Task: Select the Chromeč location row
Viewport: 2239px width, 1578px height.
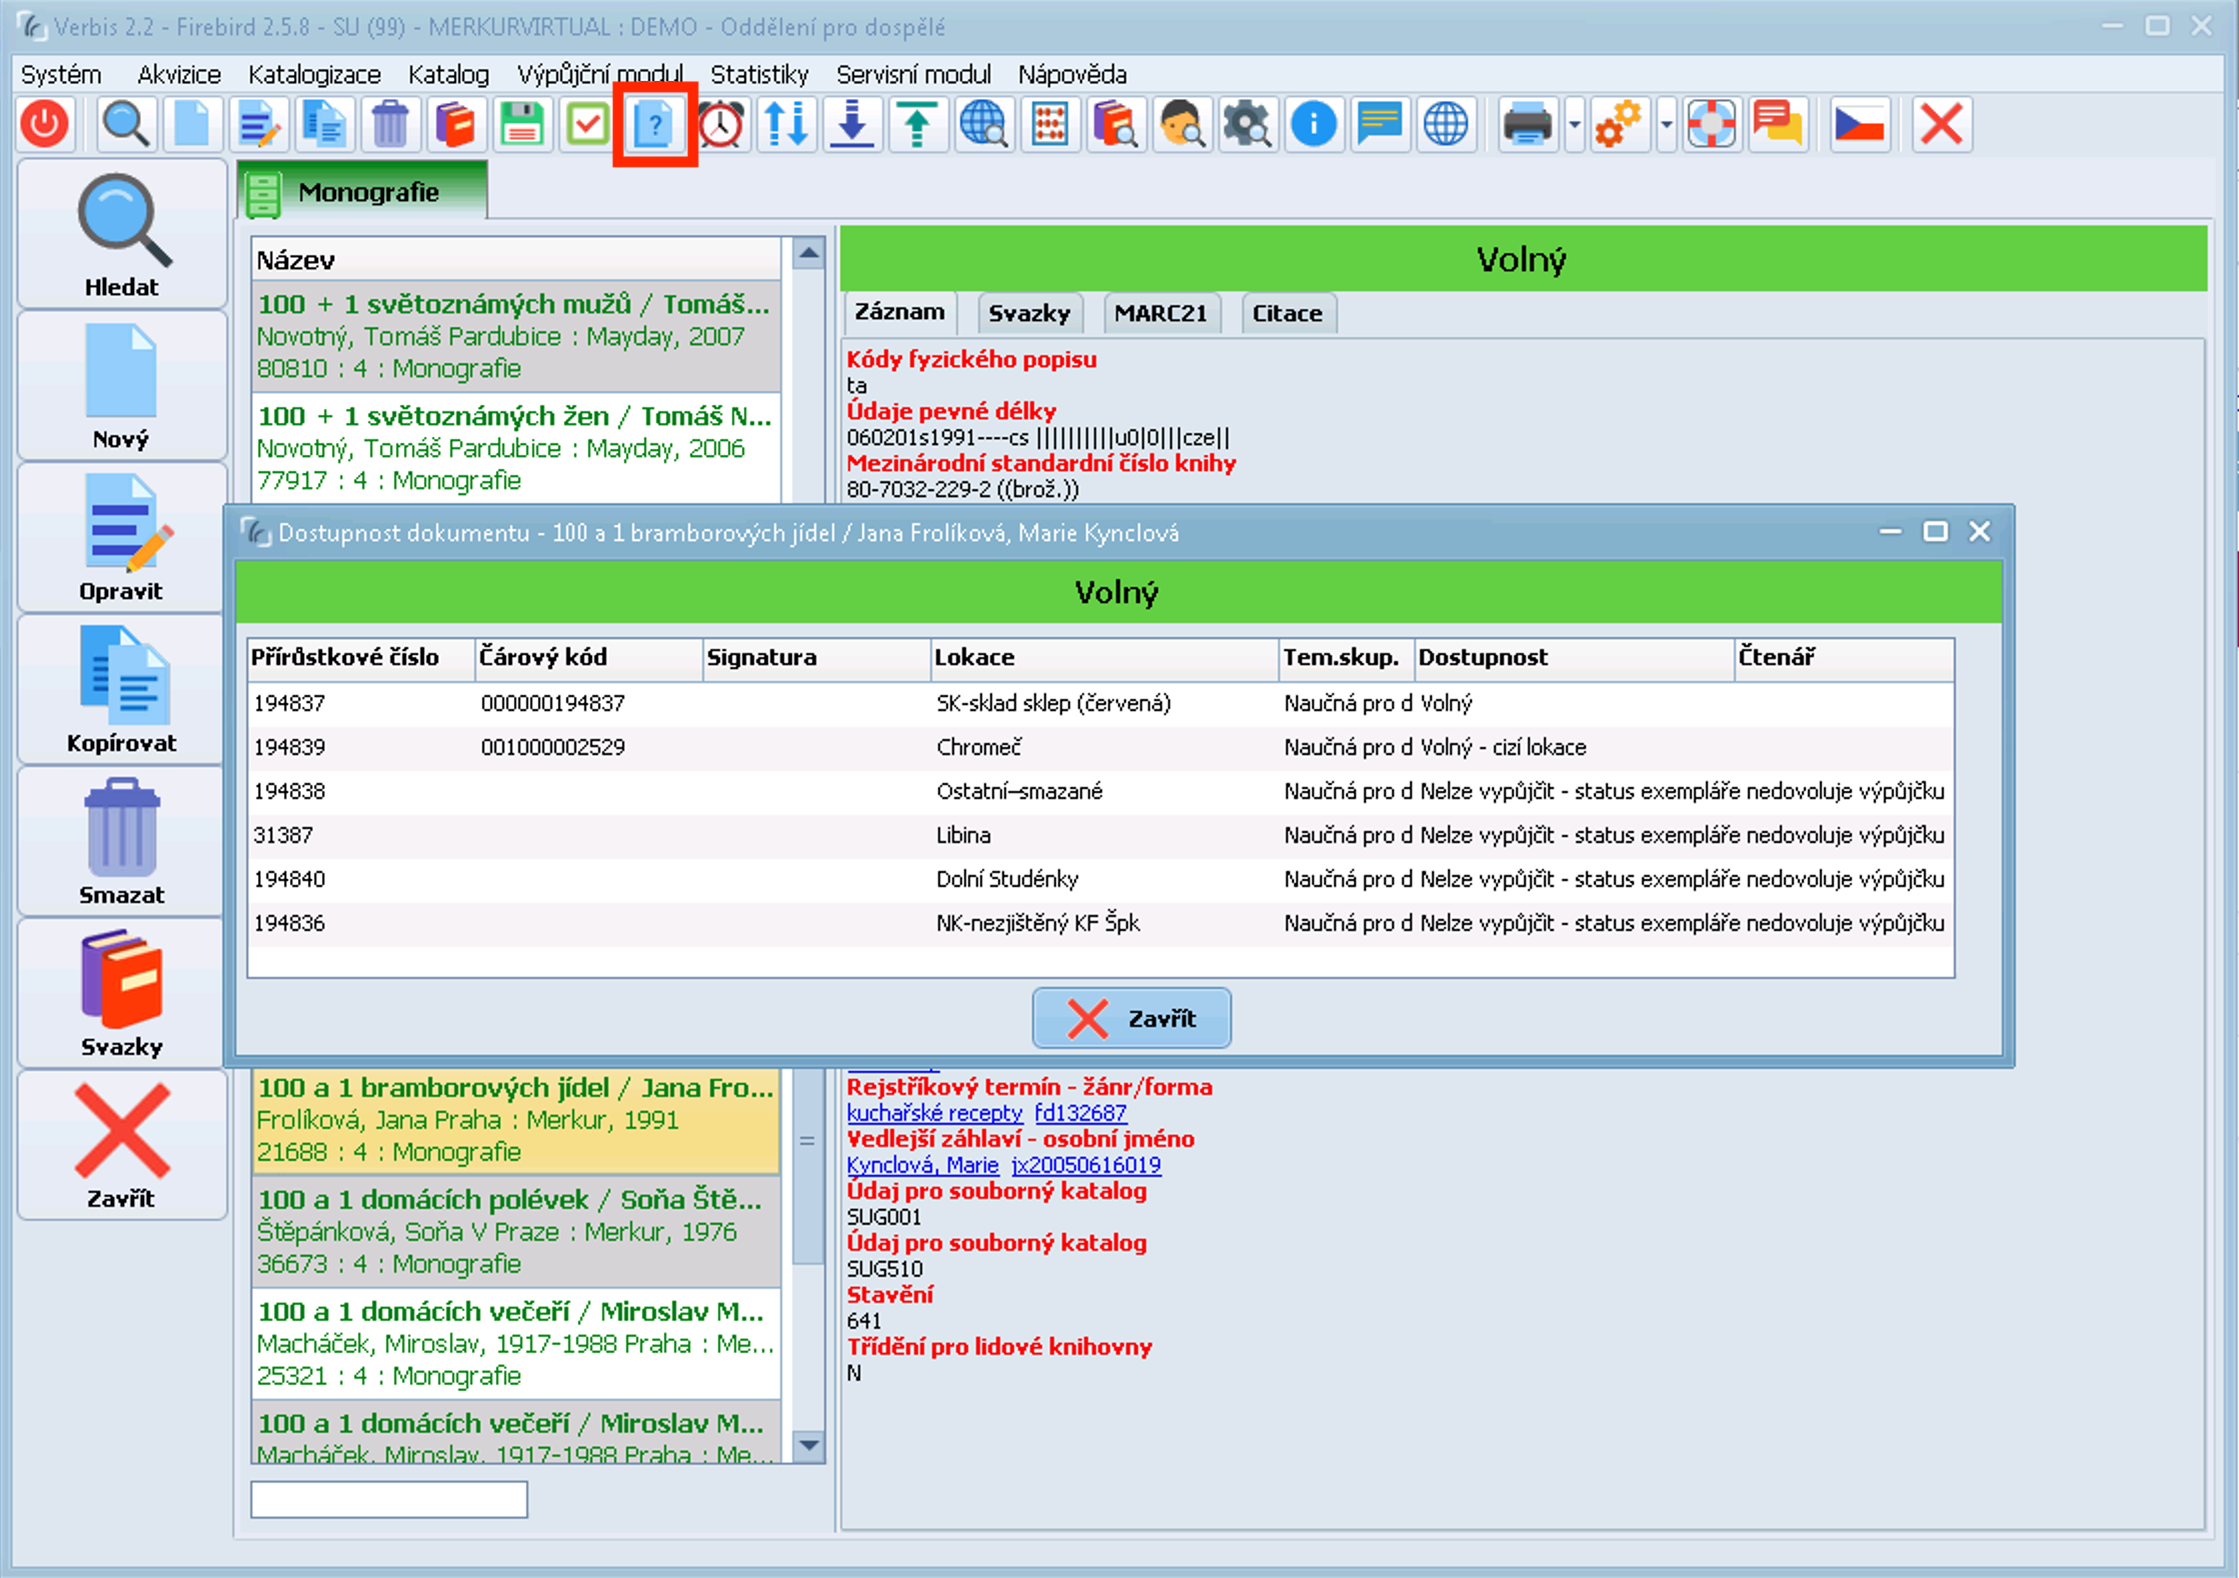Action: pos(1100,747)
